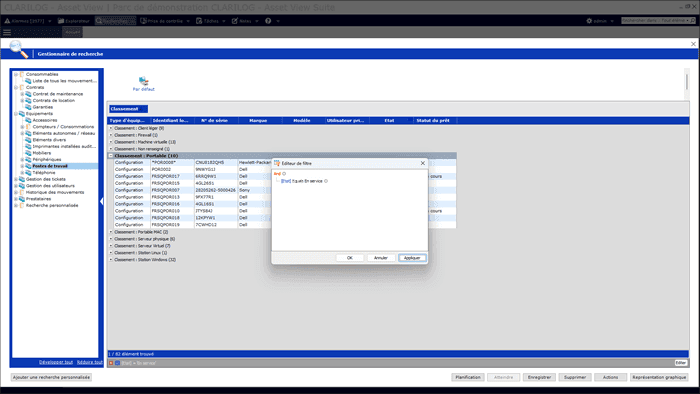This screenshot has height=394, width=700.
Task: Click the Enregistrer button
Action: [539, 377]
